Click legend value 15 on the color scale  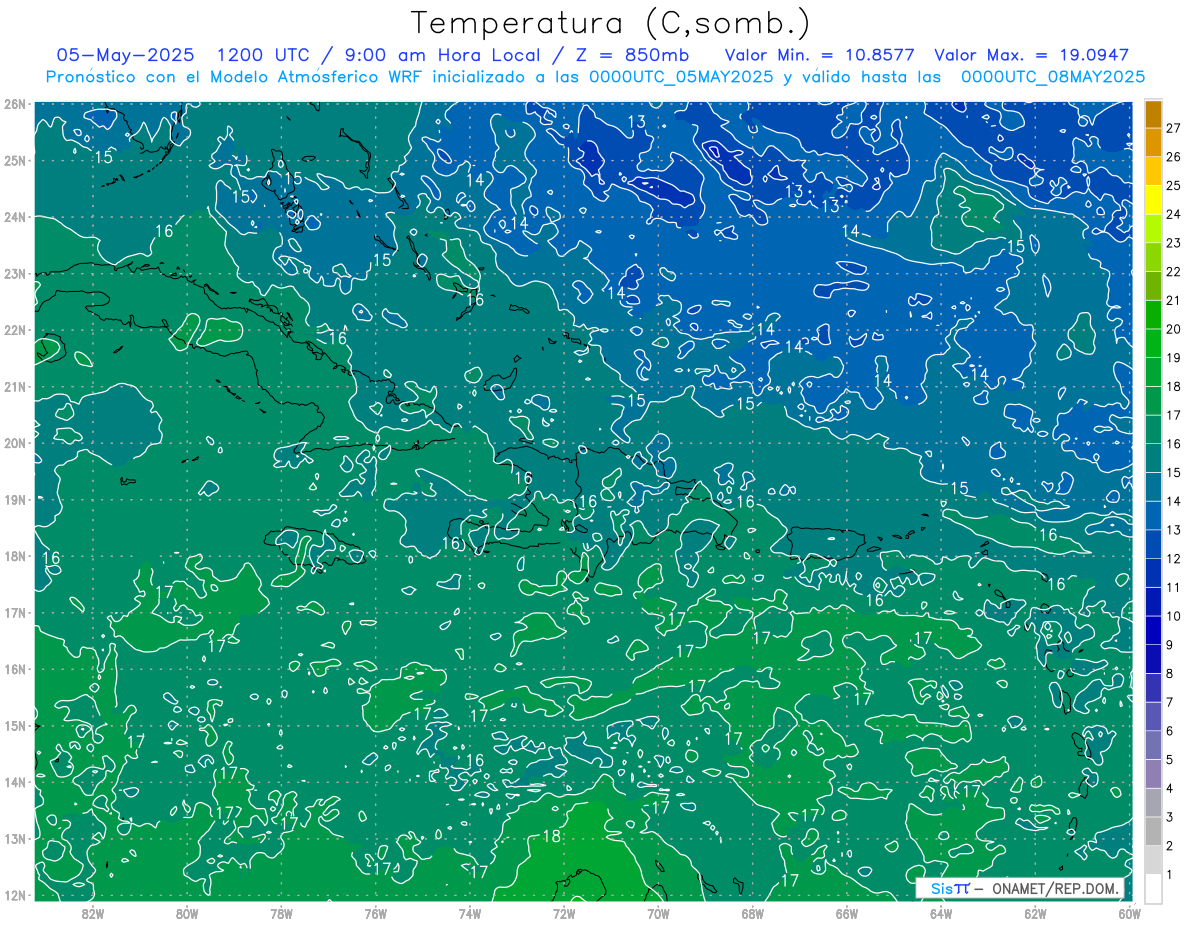[x=1173, y=472]
